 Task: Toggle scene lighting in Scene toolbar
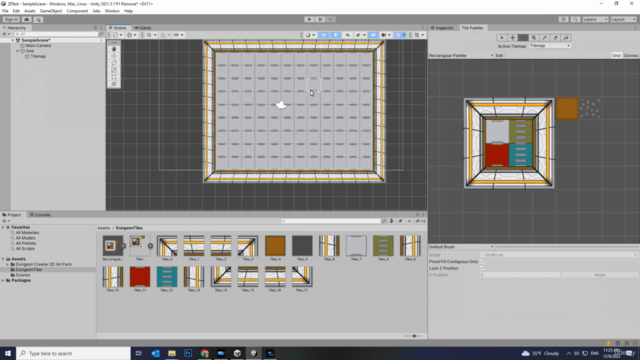pos(336,35)
